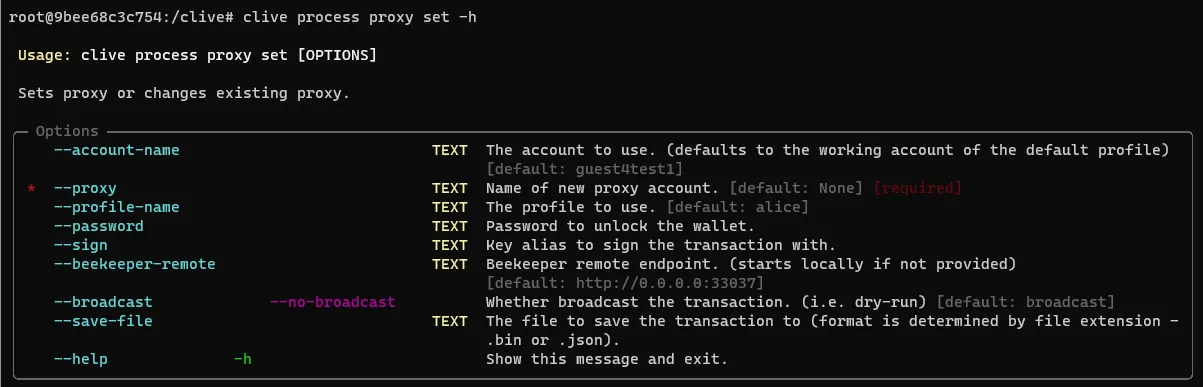The width and height of the screenshot is (1203, 387).
Task: Click the Options section header label
Action: [67, 131]
